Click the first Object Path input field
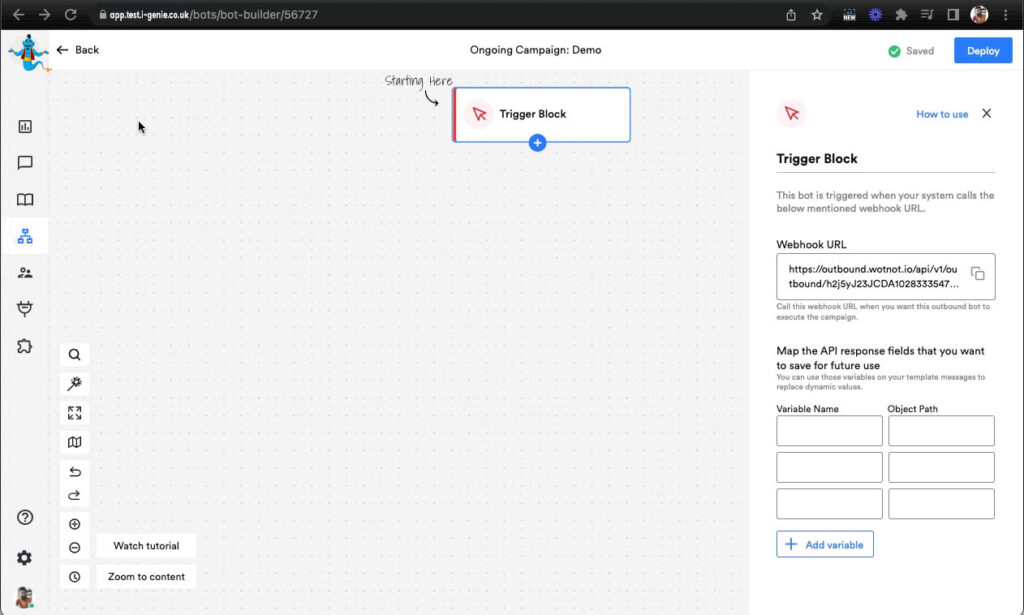 click(941, 431)
